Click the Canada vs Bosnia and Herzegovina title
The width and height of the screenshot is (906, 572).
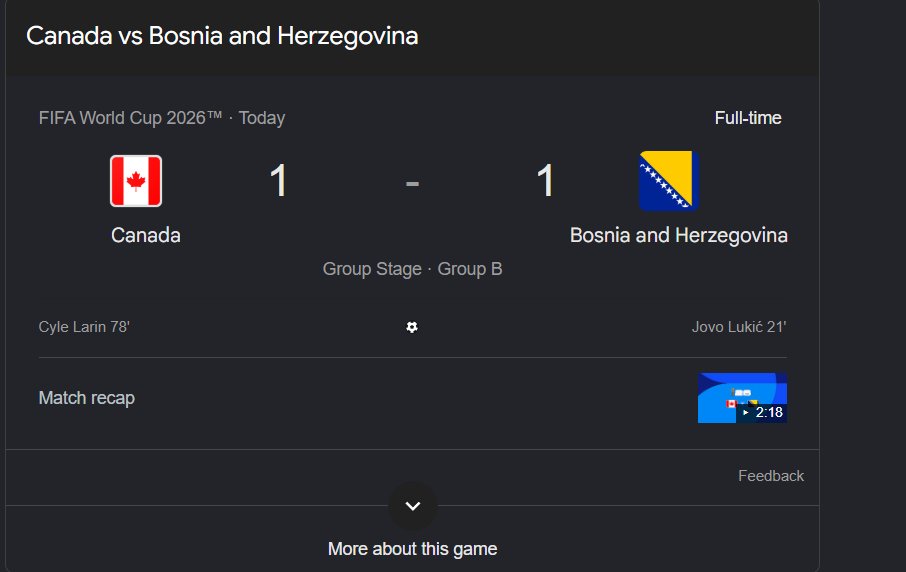click(x=222, y=36)
